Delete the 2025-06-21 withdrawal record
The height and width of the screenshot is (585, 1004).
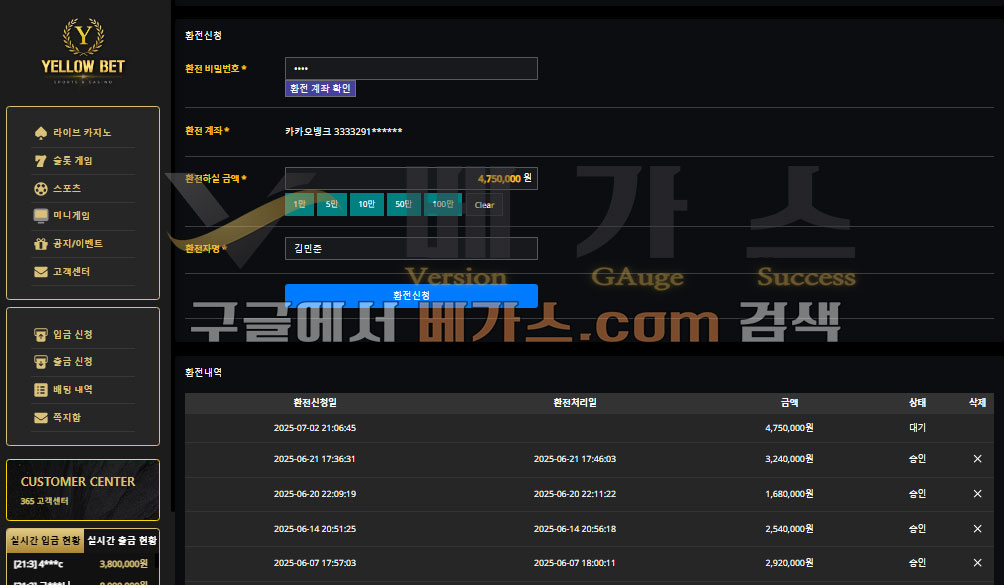[977, 459]
